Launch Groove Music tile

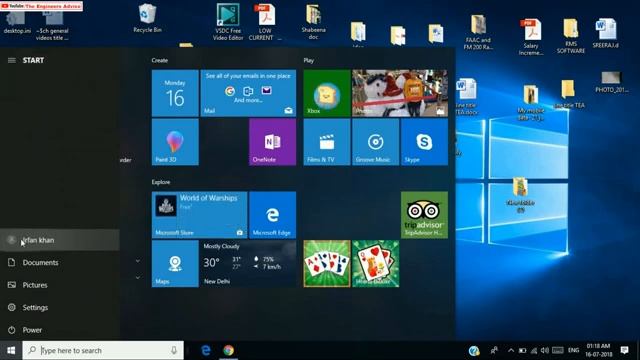pos(376,142)
